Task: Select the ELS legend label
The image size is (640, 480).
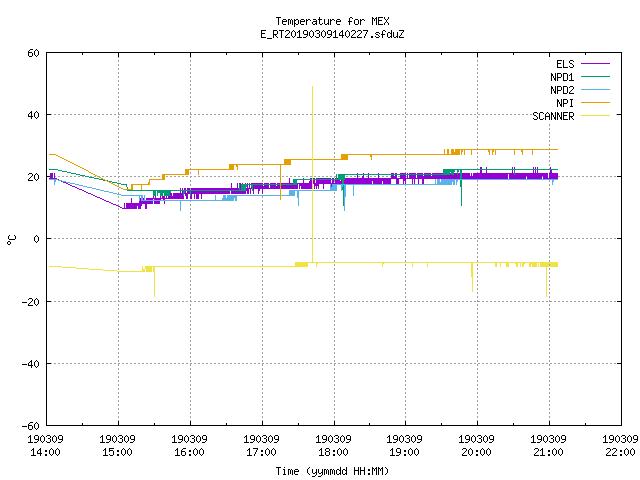Action: [x=565, y=64]
